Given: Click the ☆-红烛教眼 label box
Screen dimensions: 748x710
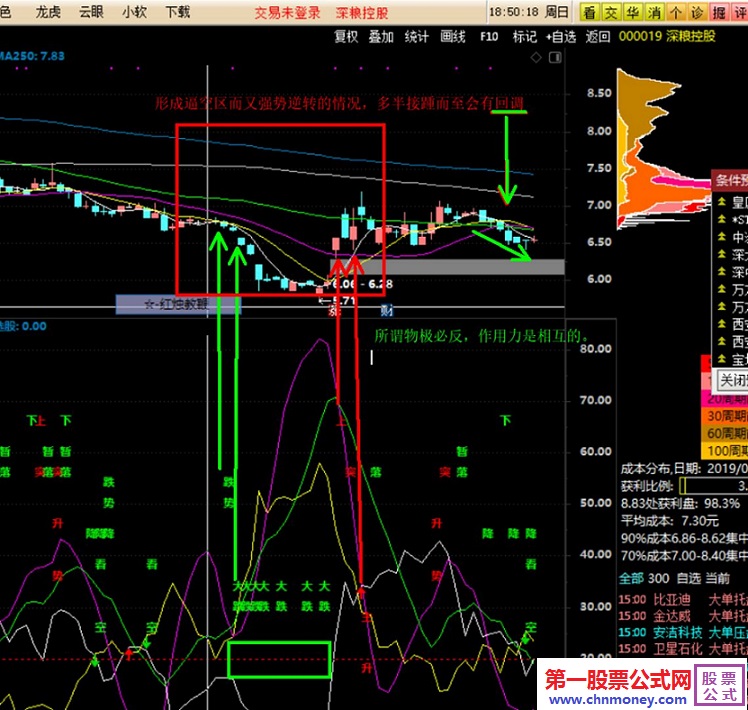Looking at the screenshot, I should pos(178,304).
